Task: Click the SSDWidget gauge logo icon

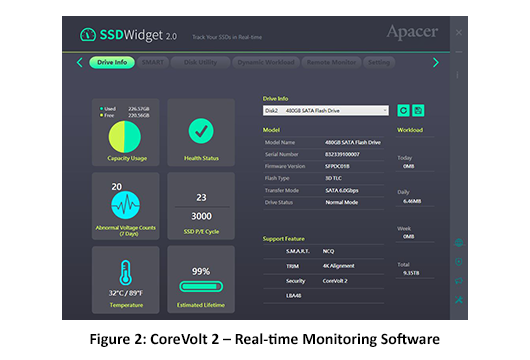Action: (88, 35)
